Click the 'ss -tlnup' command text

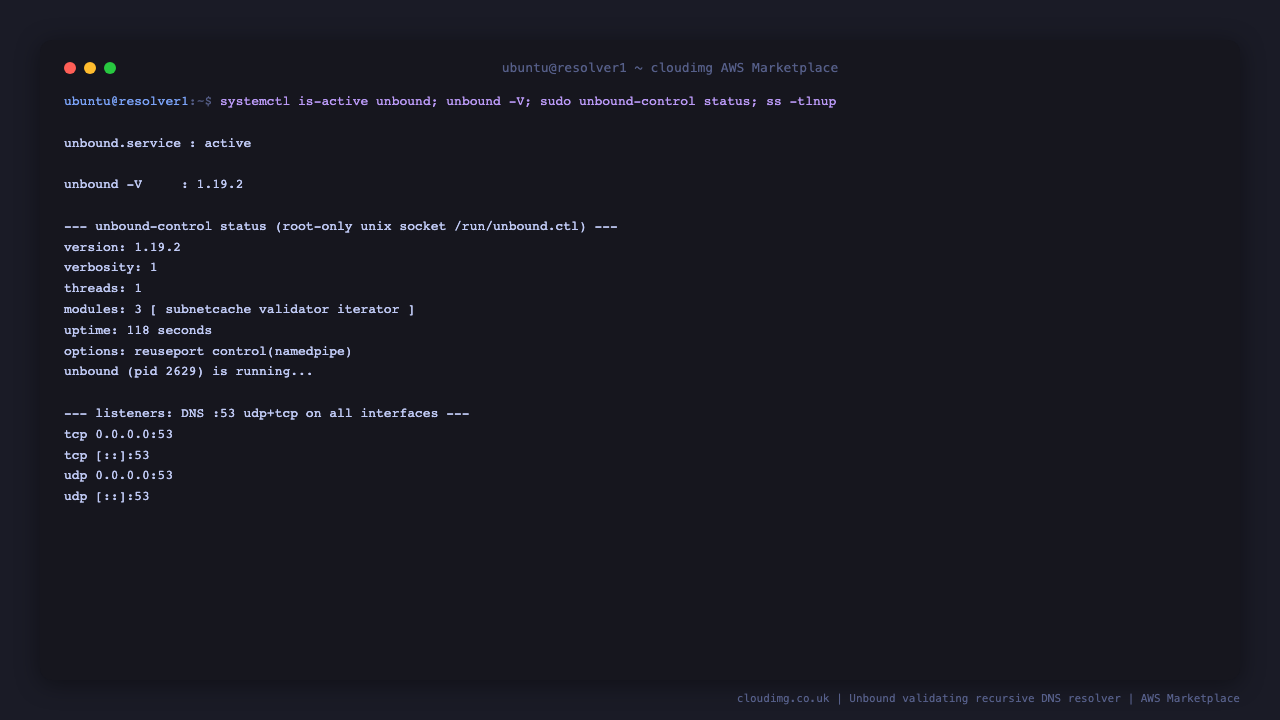pos(801,101)
